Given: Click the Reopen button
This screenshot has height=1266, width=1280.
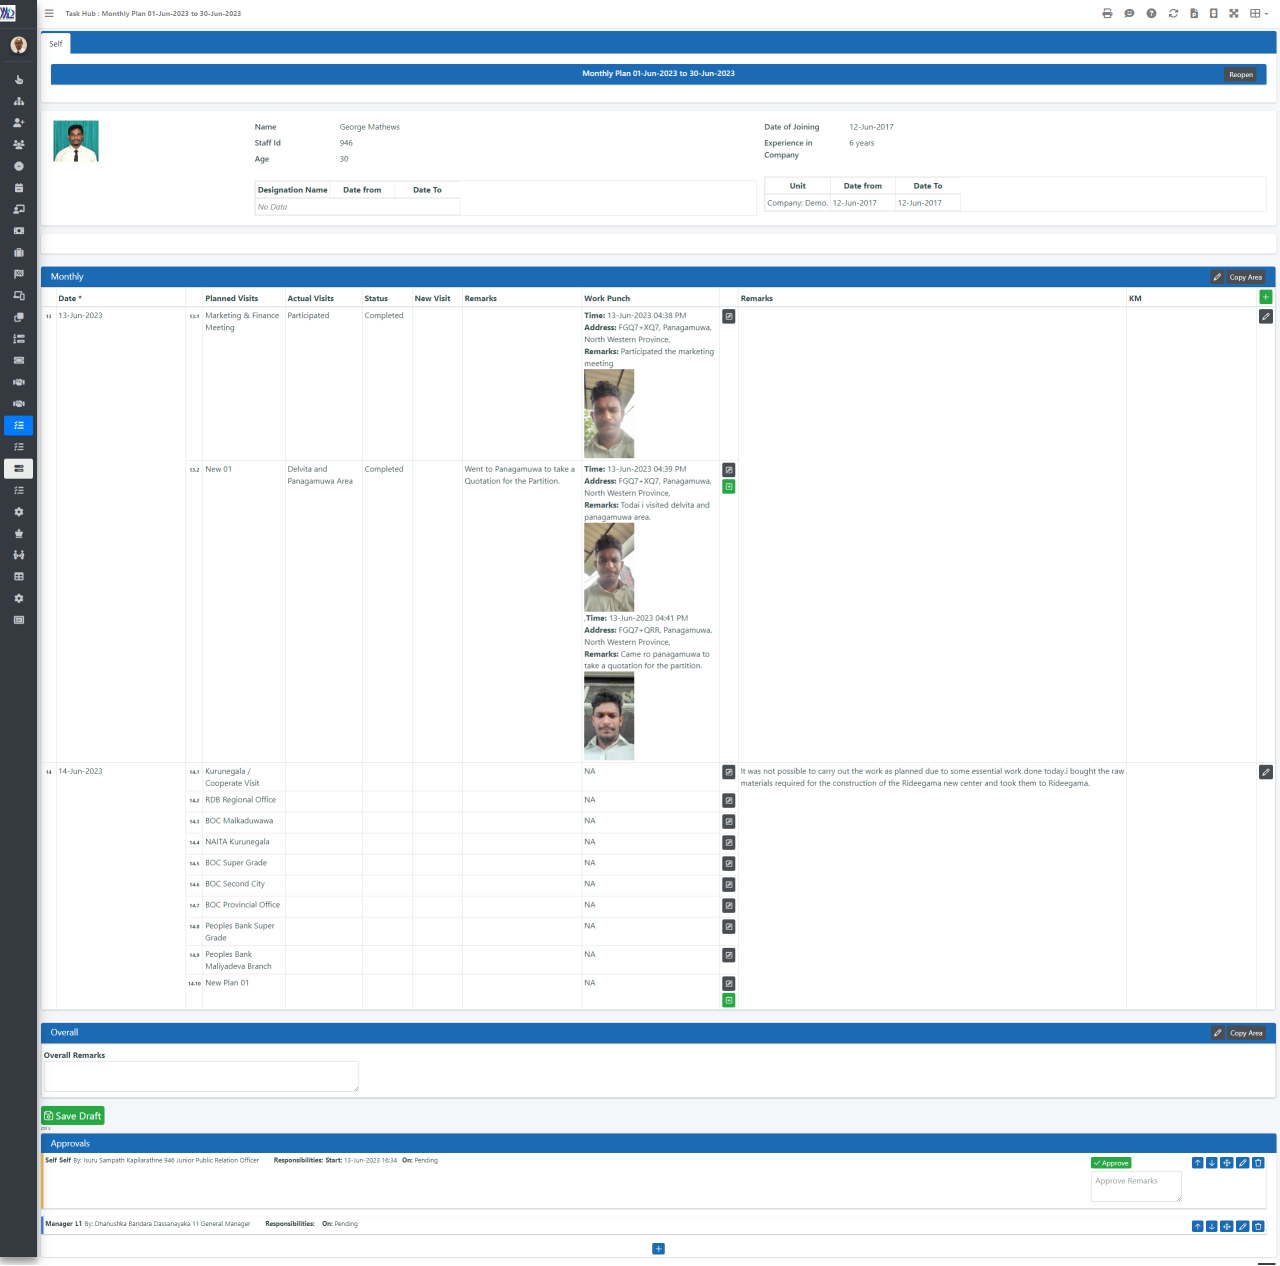Looking at the screenshot, I should pyautogui.click(x=1241, y=74).
